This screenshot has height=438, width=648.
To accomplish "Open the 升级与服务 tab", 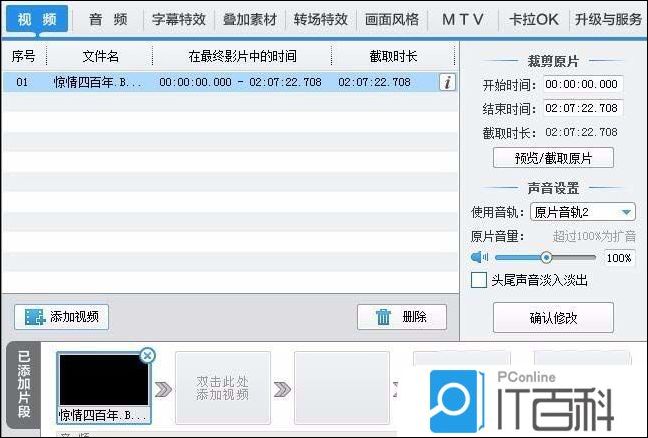I will point(608,19).
